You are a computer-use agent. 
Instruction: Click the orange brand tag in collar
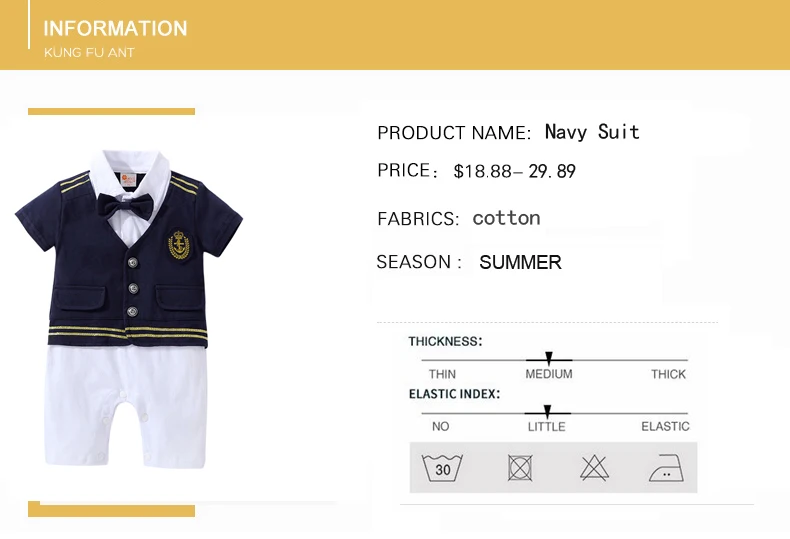pos(128,180)
